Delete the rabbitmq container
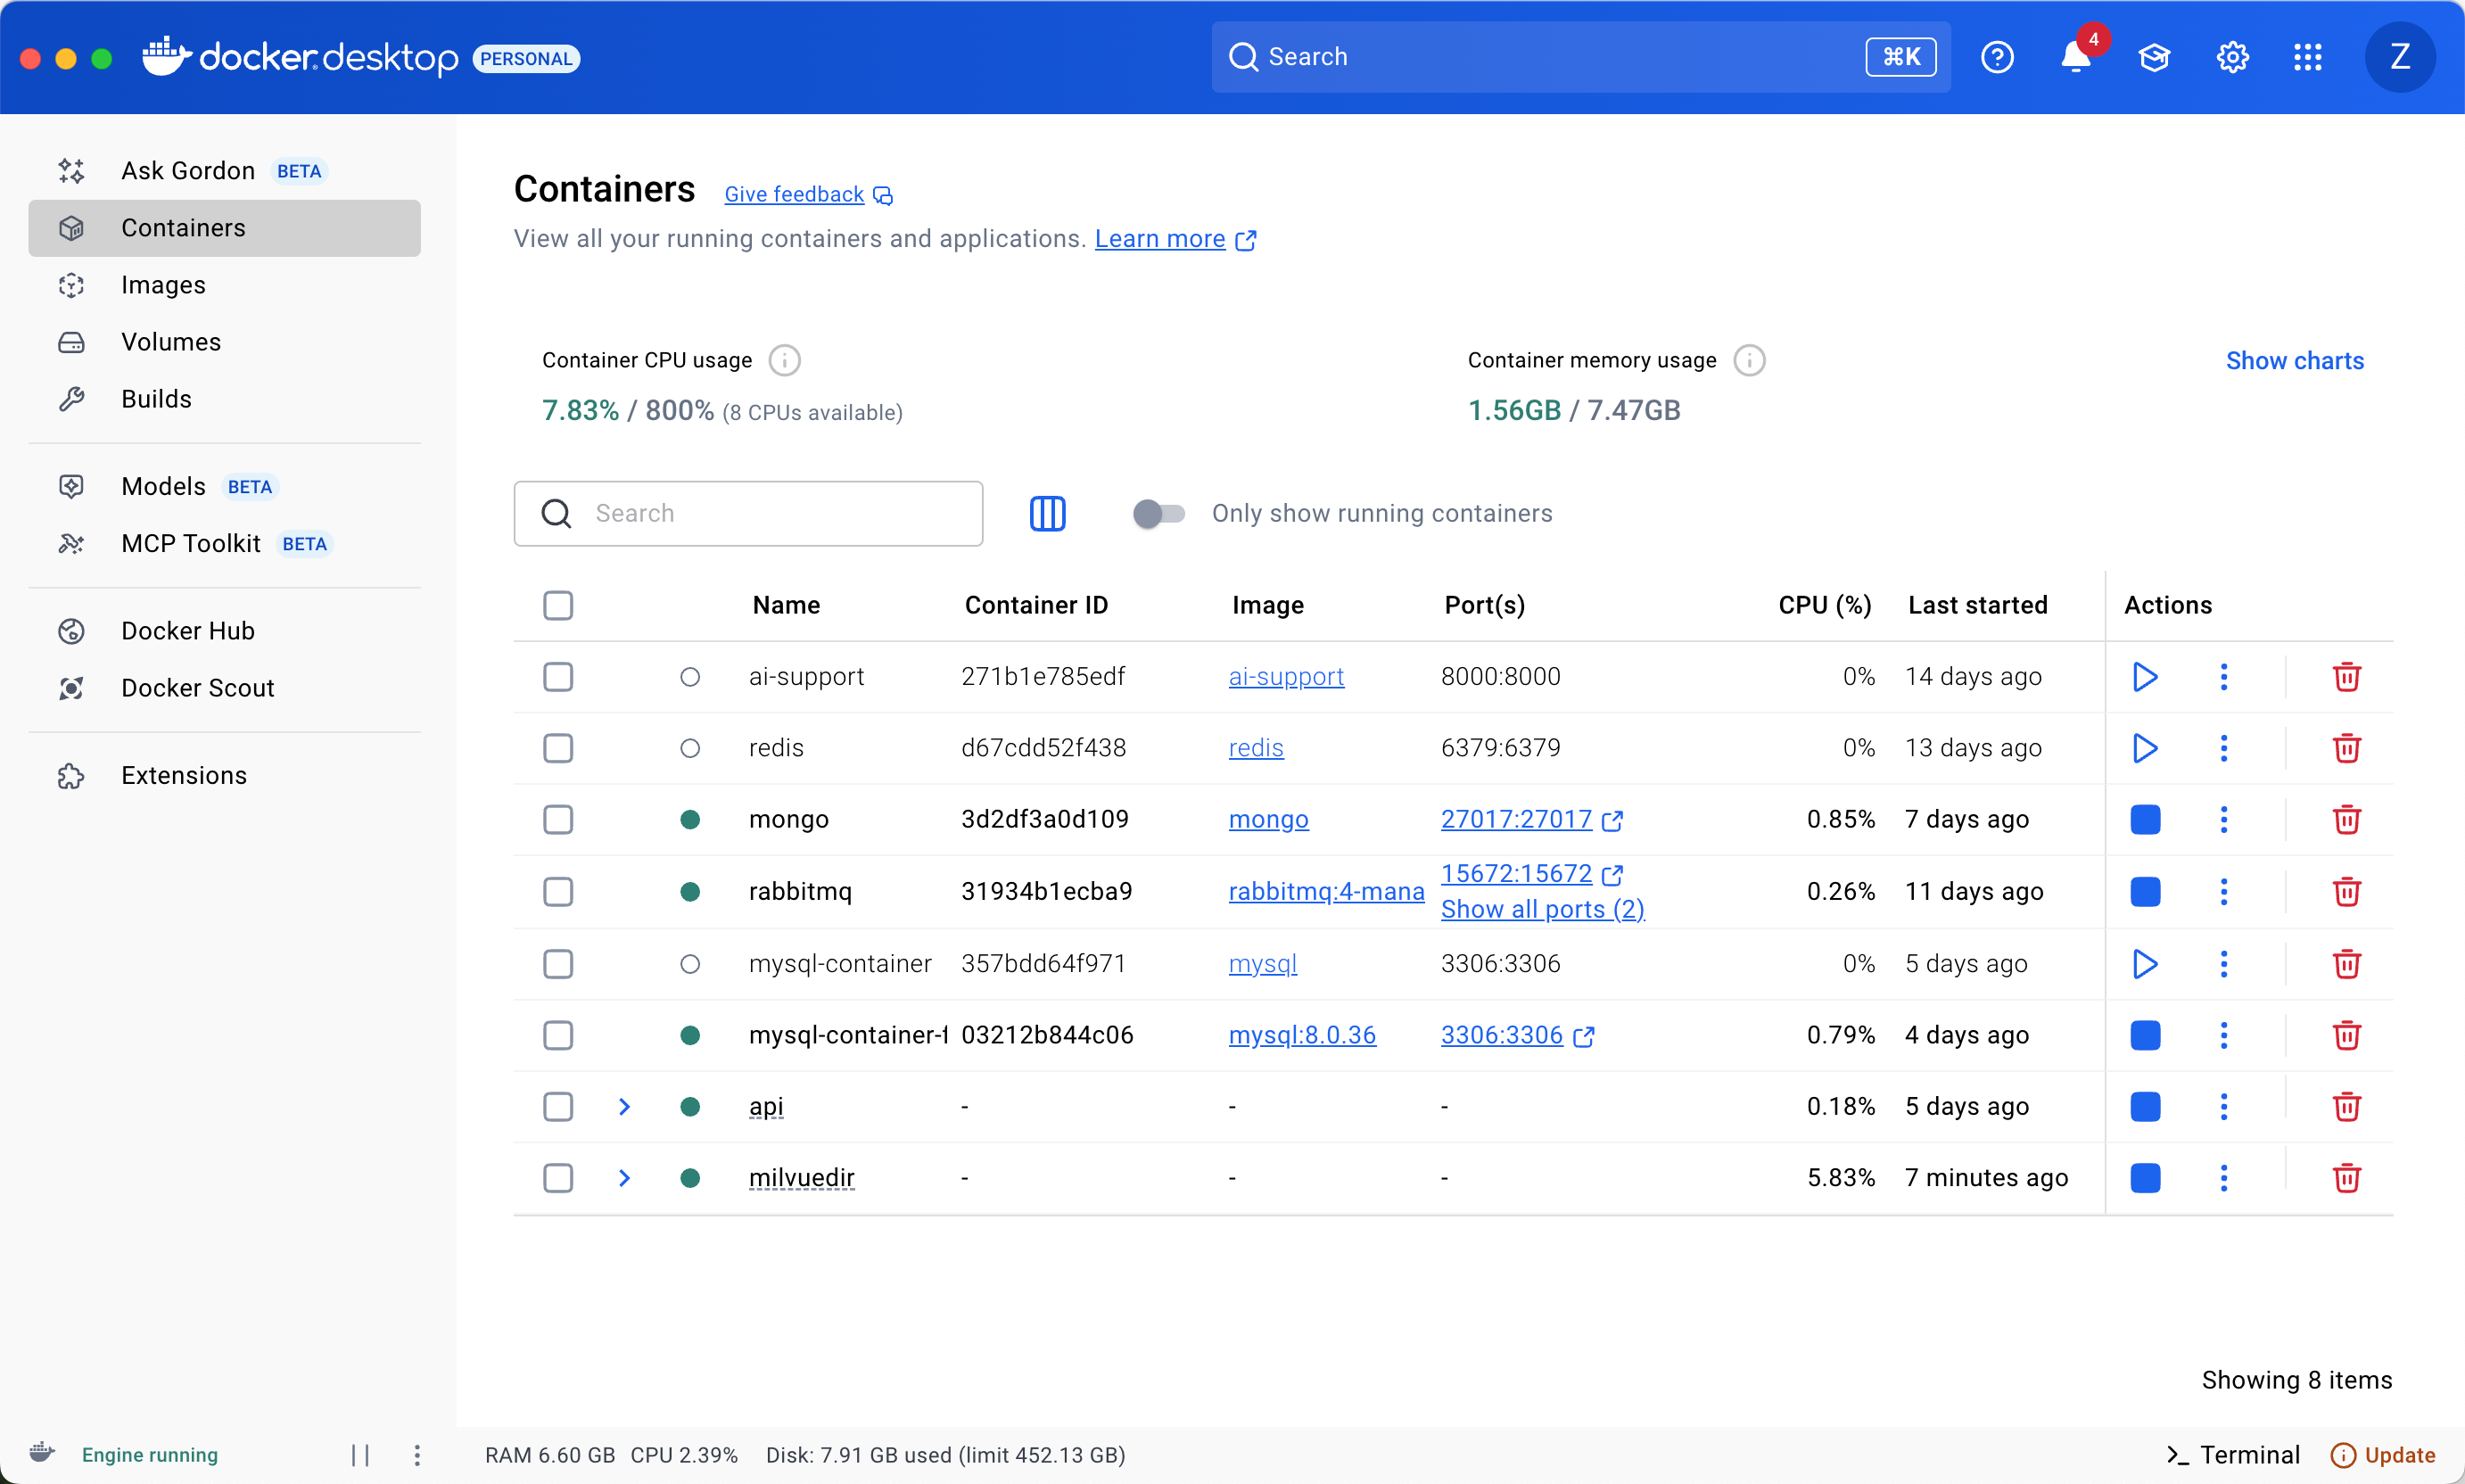 point(2346,892)
